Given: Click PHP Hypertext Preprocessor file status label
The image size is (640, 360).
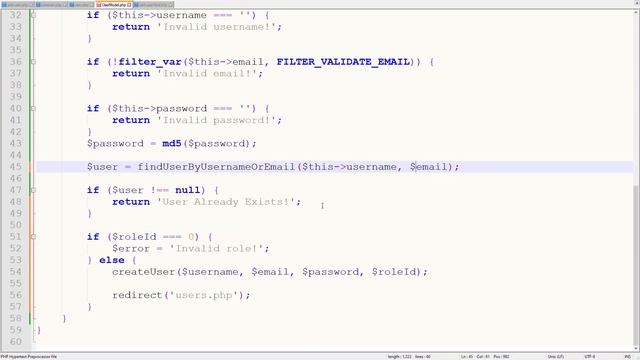Looking at the screenshot, I should [29, 357].
